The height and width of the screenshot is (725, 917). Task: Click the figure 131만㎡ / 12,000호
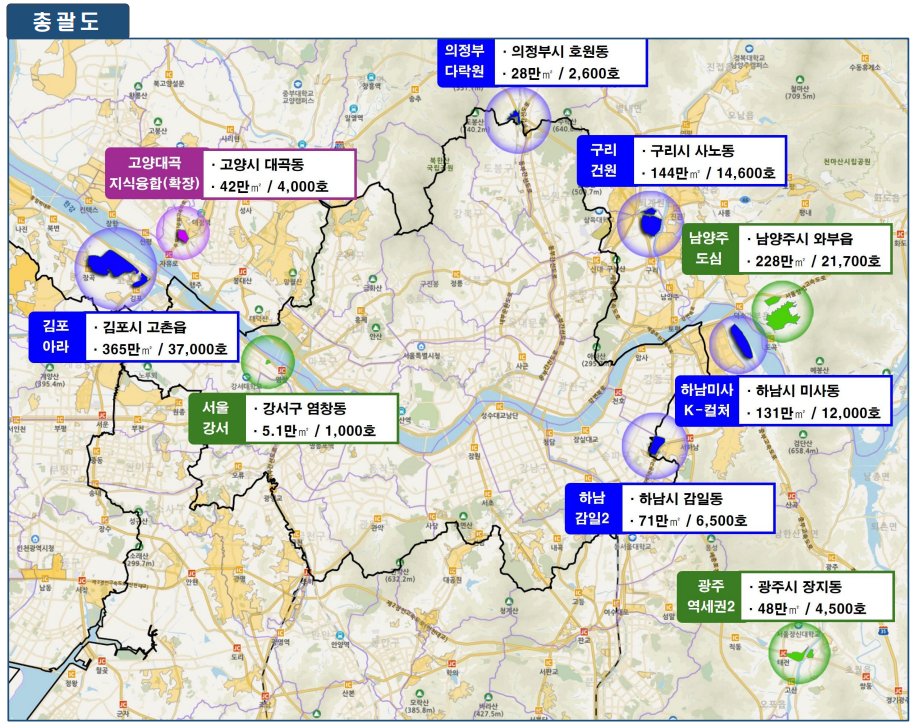click(818, 413)
